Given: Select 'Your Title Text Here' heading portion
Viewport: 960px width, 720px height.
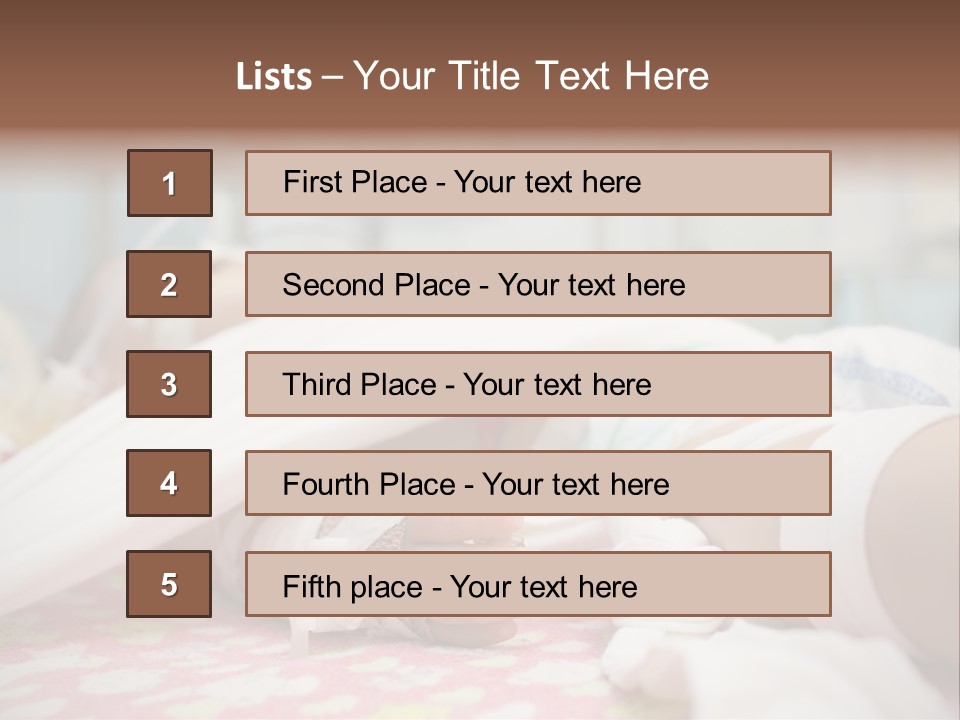Looking at the screenshot, I should coord(531,76).
